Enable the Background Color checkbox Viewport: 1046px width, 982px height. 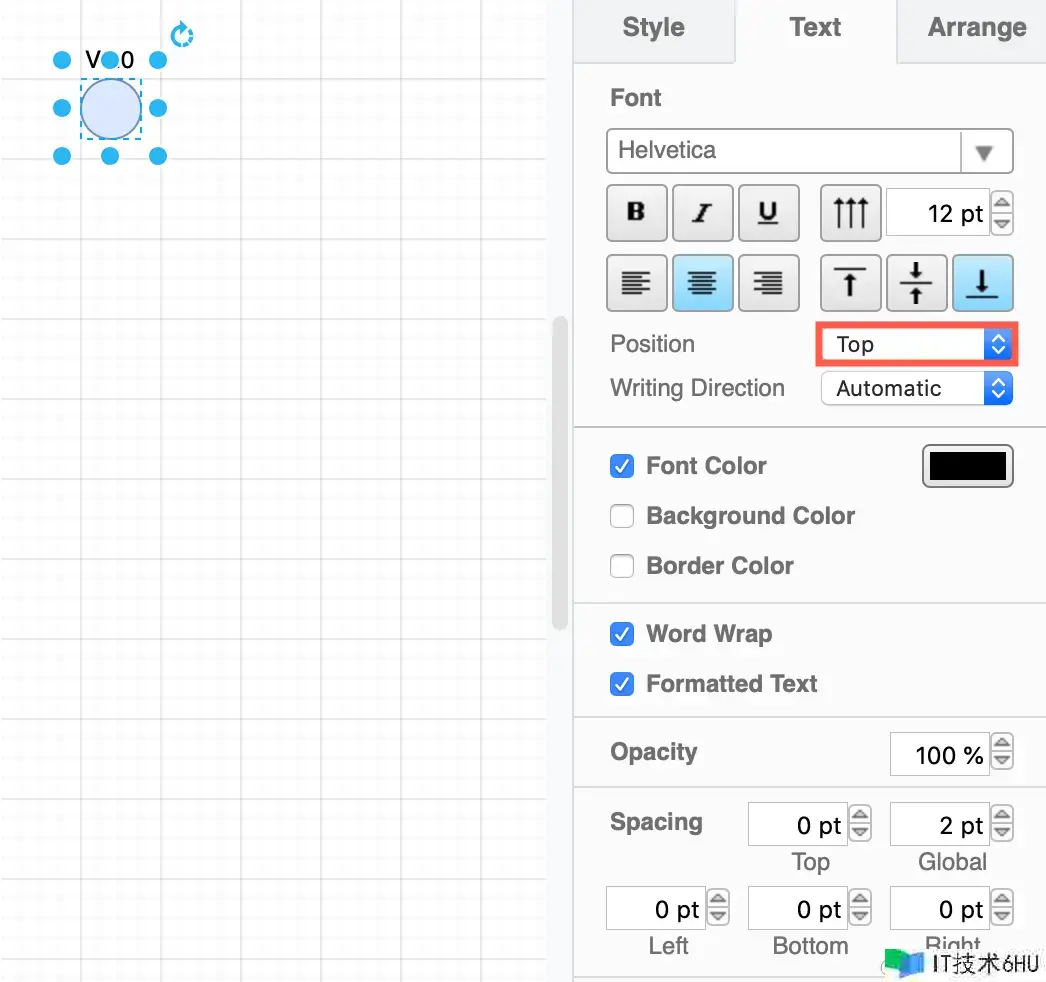[x=622, y=516]
